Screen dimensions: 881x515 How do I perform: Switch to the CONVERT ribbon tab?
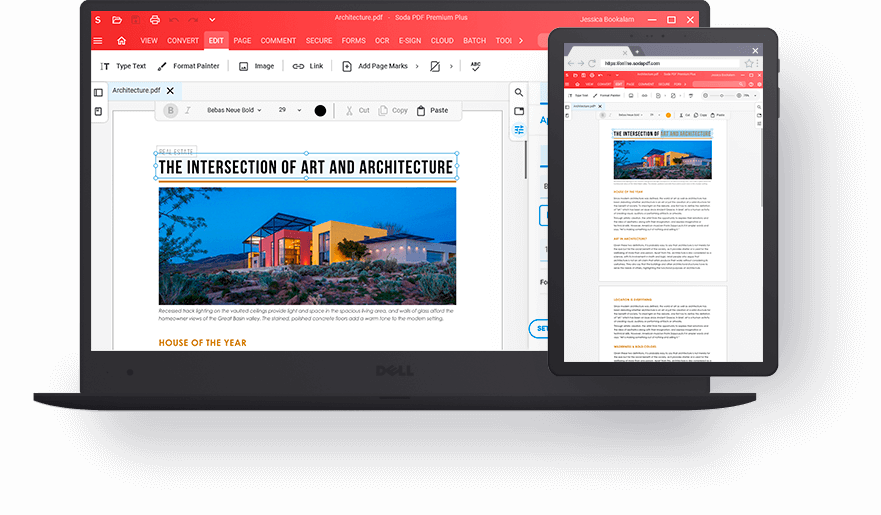click(183, 41)
